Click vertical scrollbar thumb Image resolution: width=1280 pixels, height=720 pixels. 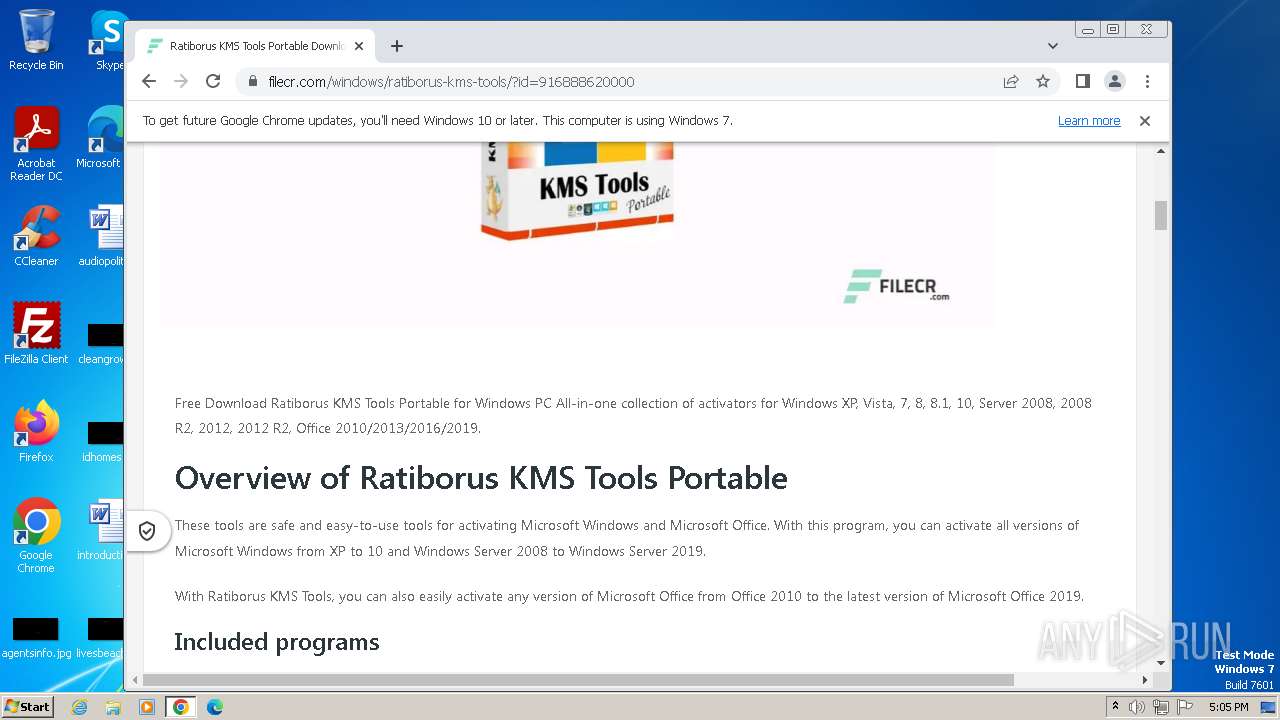1161,215
